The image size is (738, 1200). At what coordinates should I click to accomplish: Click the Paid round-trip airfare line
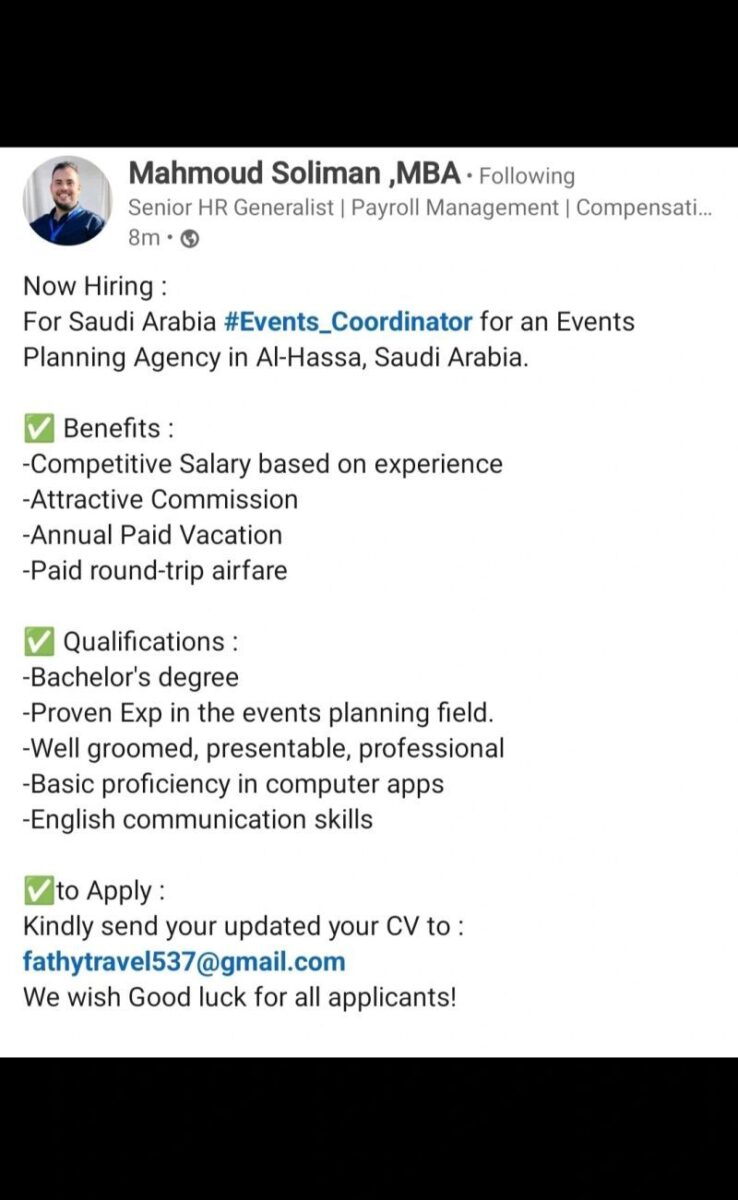point(155,571)
